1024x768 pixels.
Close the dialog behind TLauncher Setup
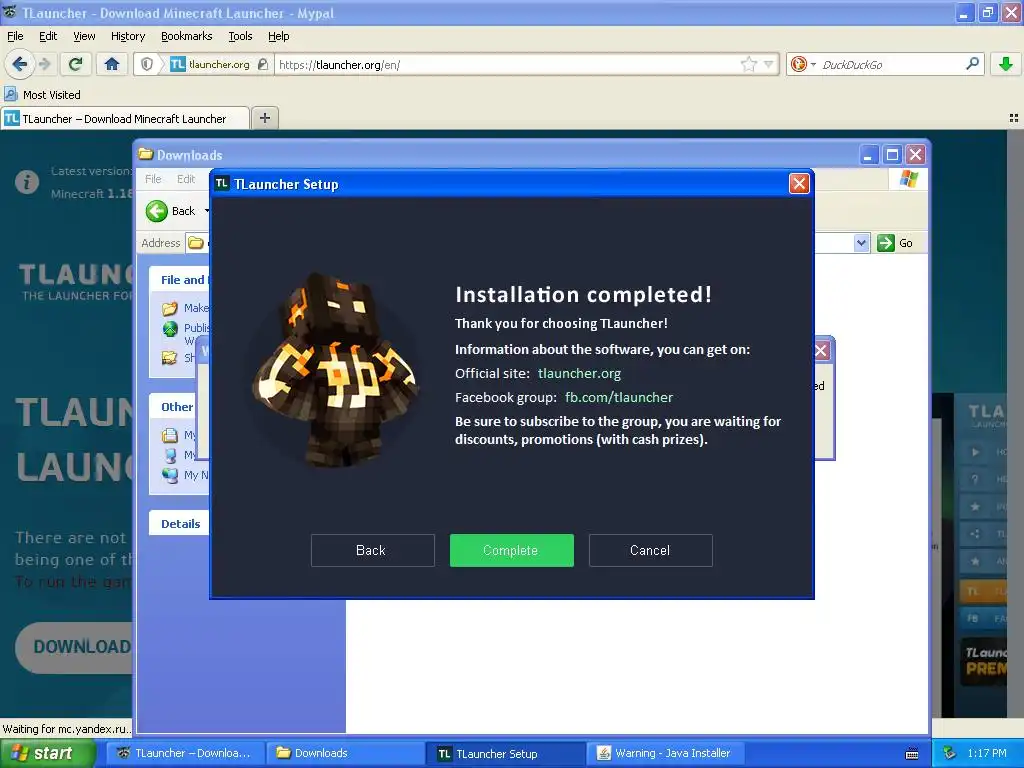pos(822,351)
